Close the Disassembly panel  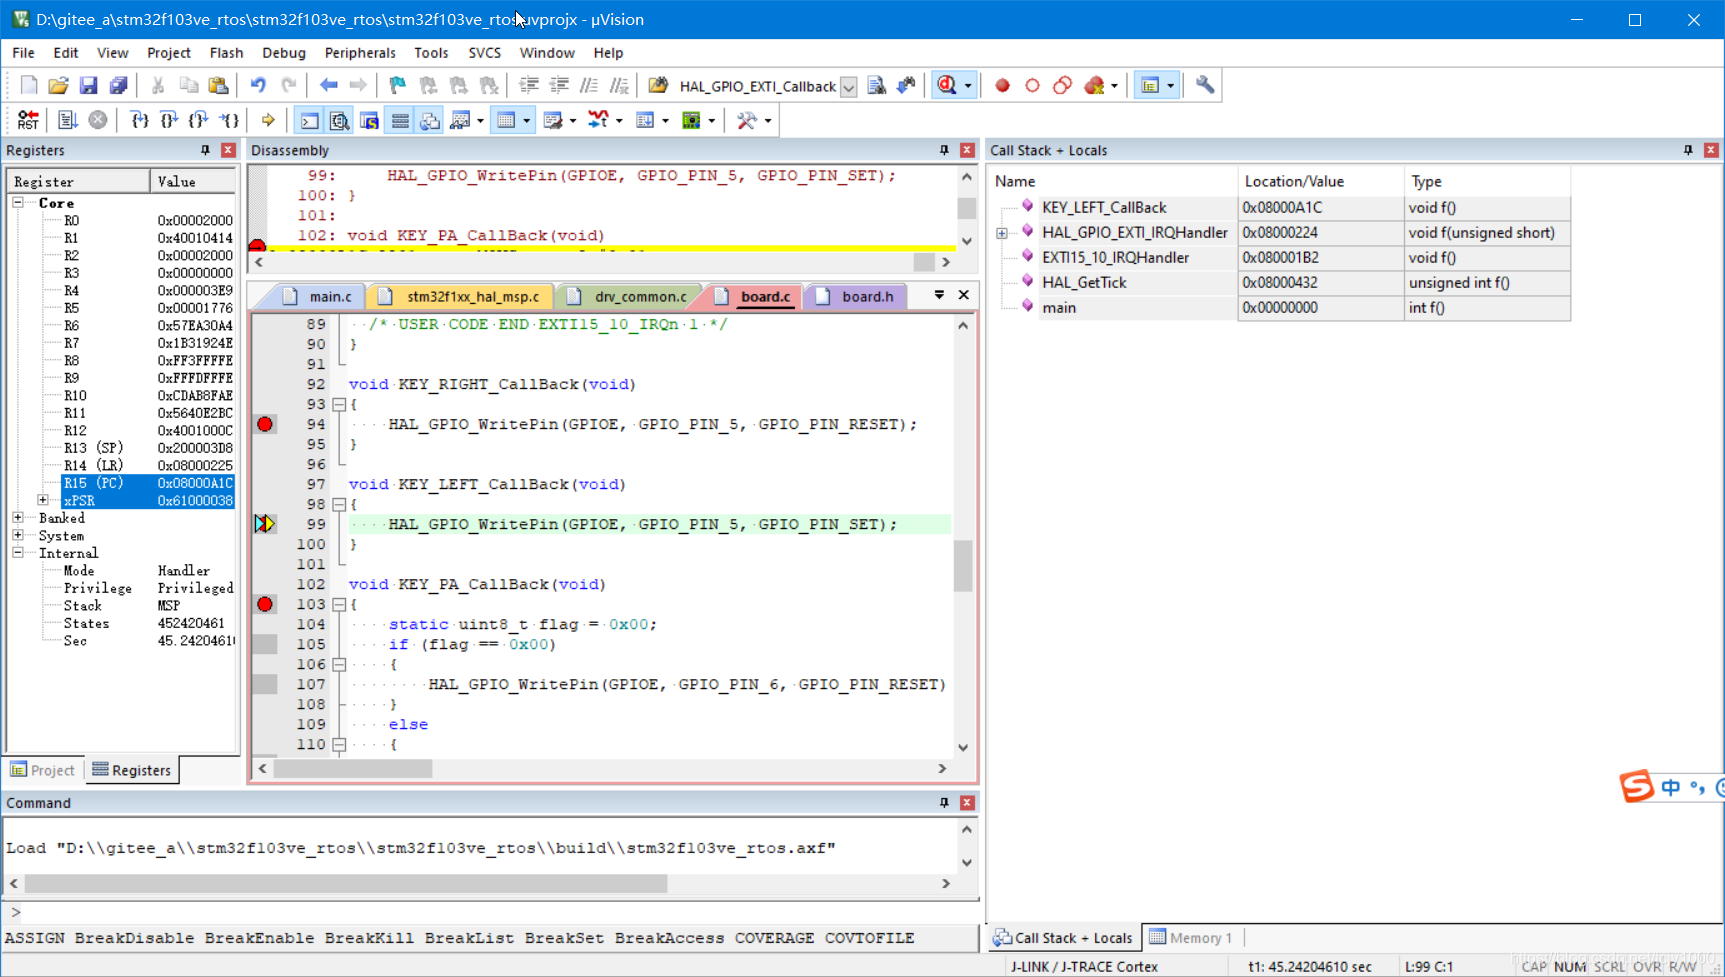(967, 150)
